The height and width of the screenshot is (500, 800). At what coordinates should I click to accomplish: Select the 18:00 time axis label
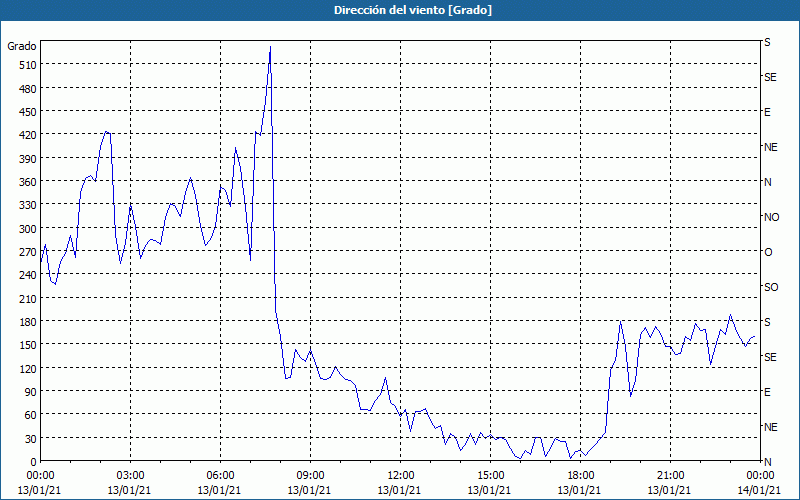click(x=580, y=476)
